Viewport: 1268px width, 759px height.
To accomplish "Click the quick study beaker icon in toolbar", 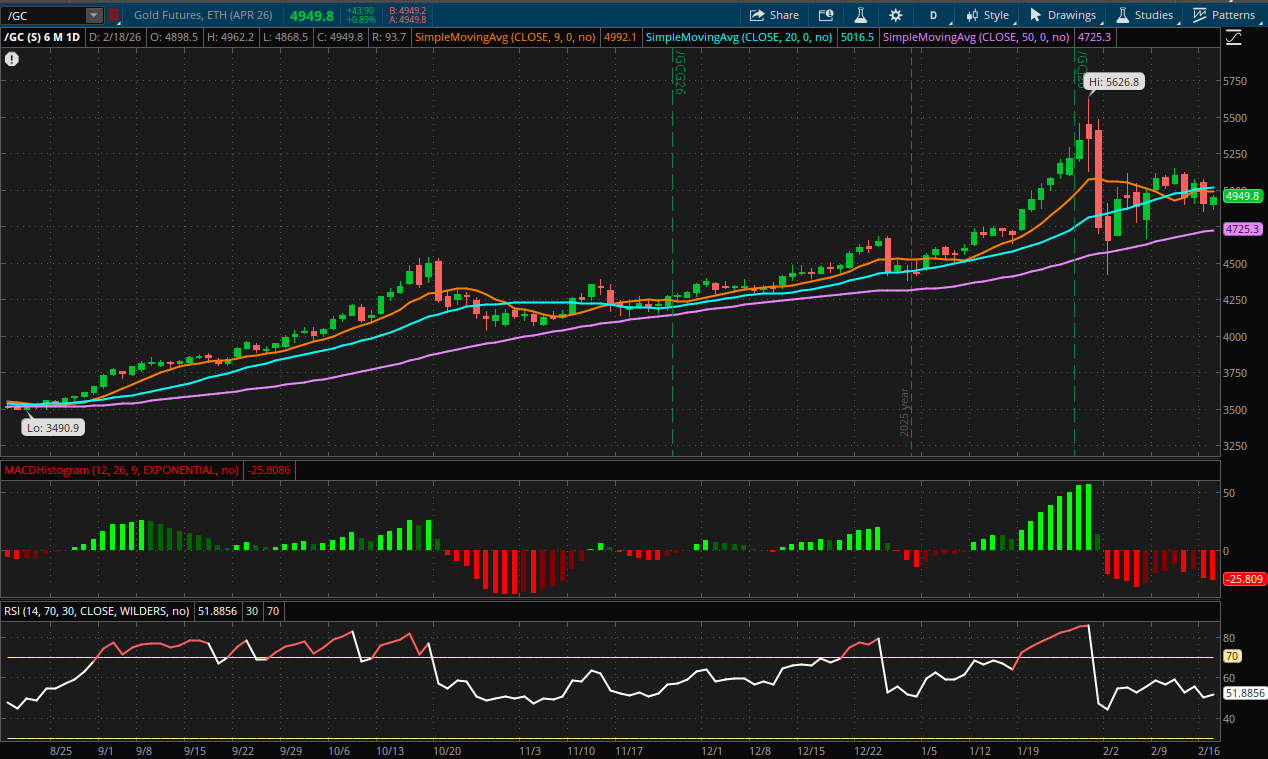I will (860, 15).
